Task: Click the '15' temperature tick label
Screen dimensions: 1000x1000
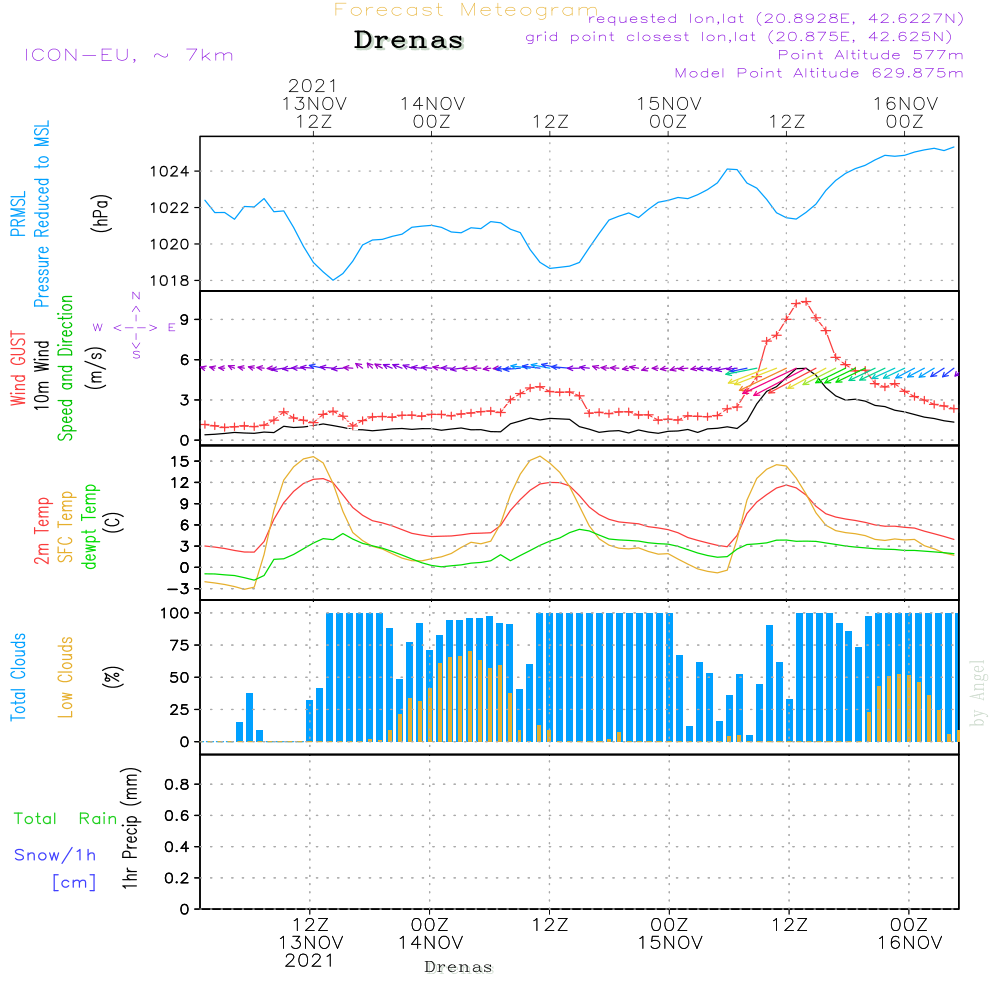Action: (180, 461)
